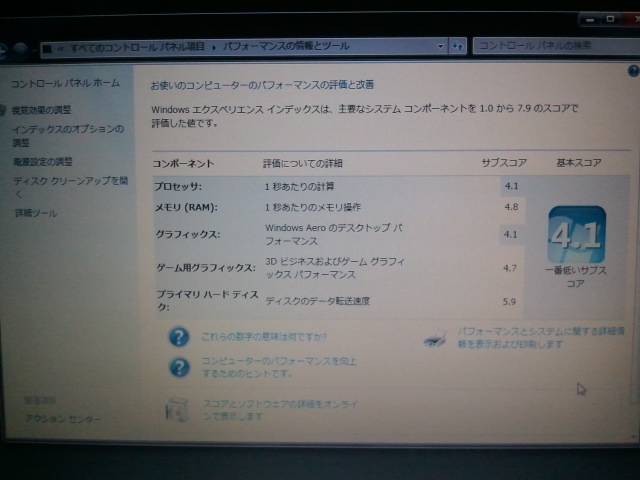The height and width of the screenshot is (480, 640).
Task: Expand the breadcrumb chevron before すべてのコントロール
Action: click(60, 49)
